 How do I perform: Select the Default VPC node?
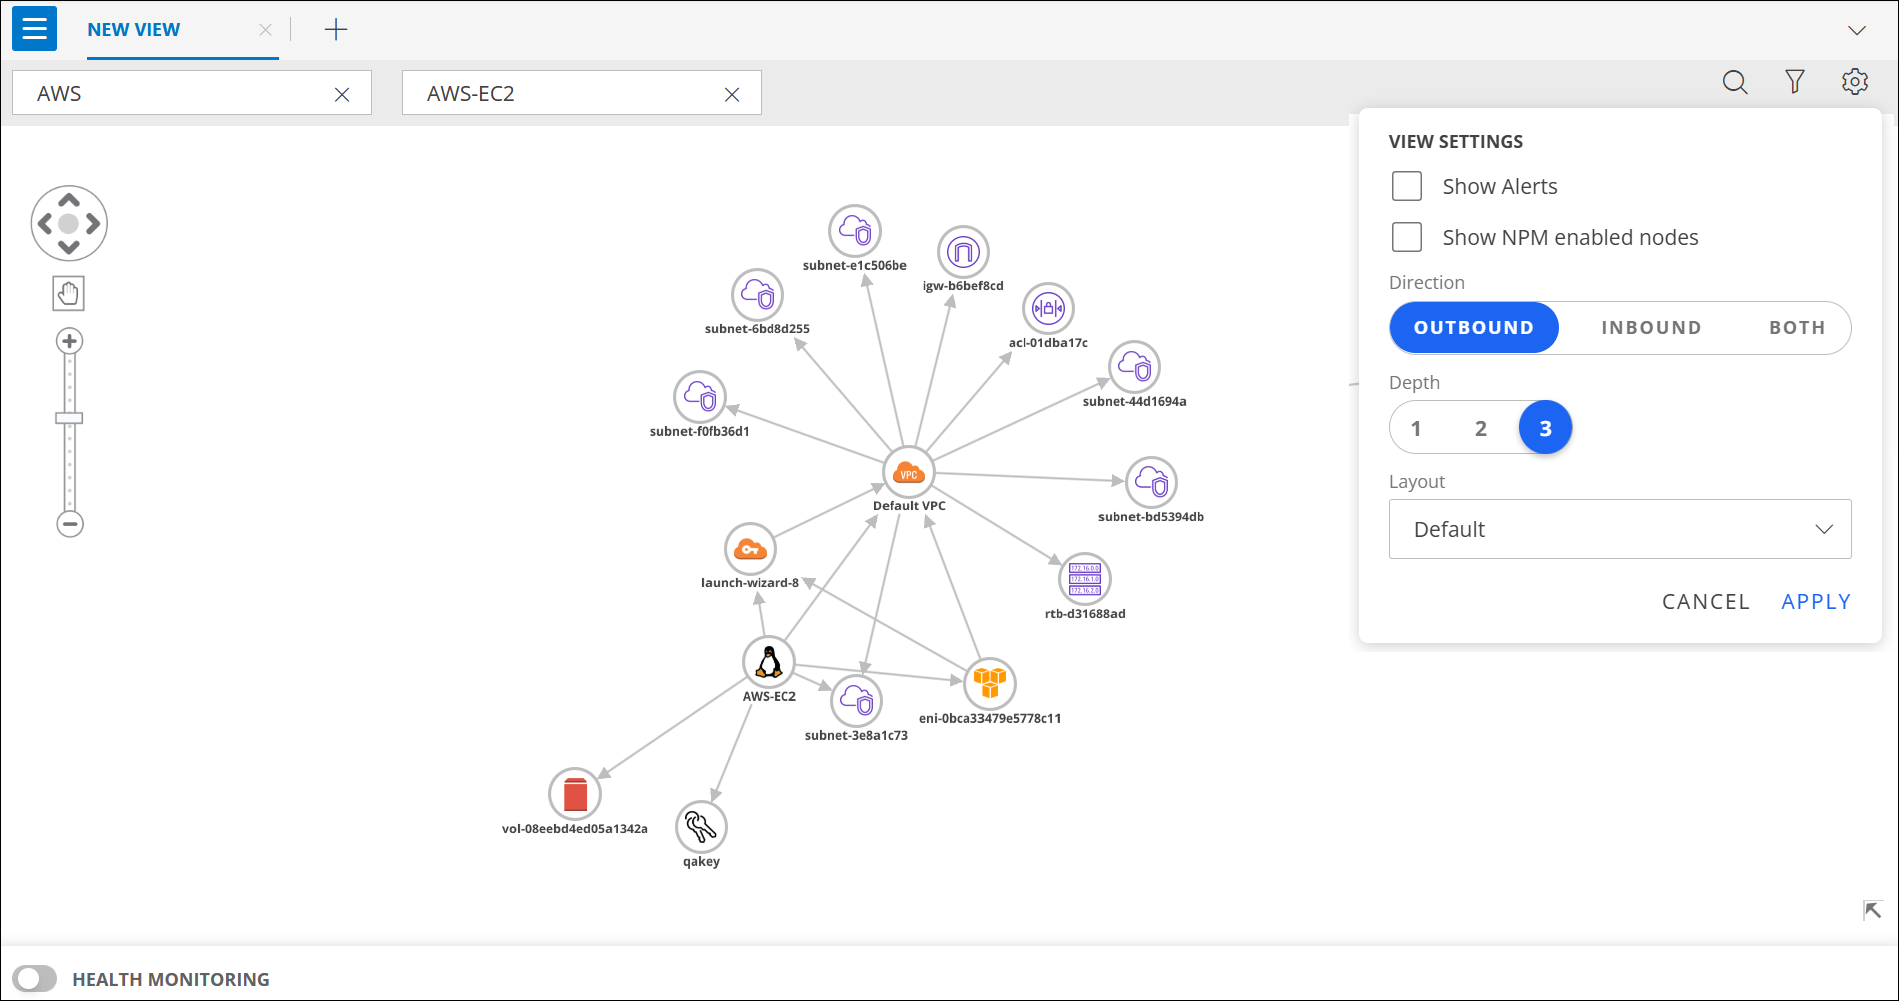(908, 473)
